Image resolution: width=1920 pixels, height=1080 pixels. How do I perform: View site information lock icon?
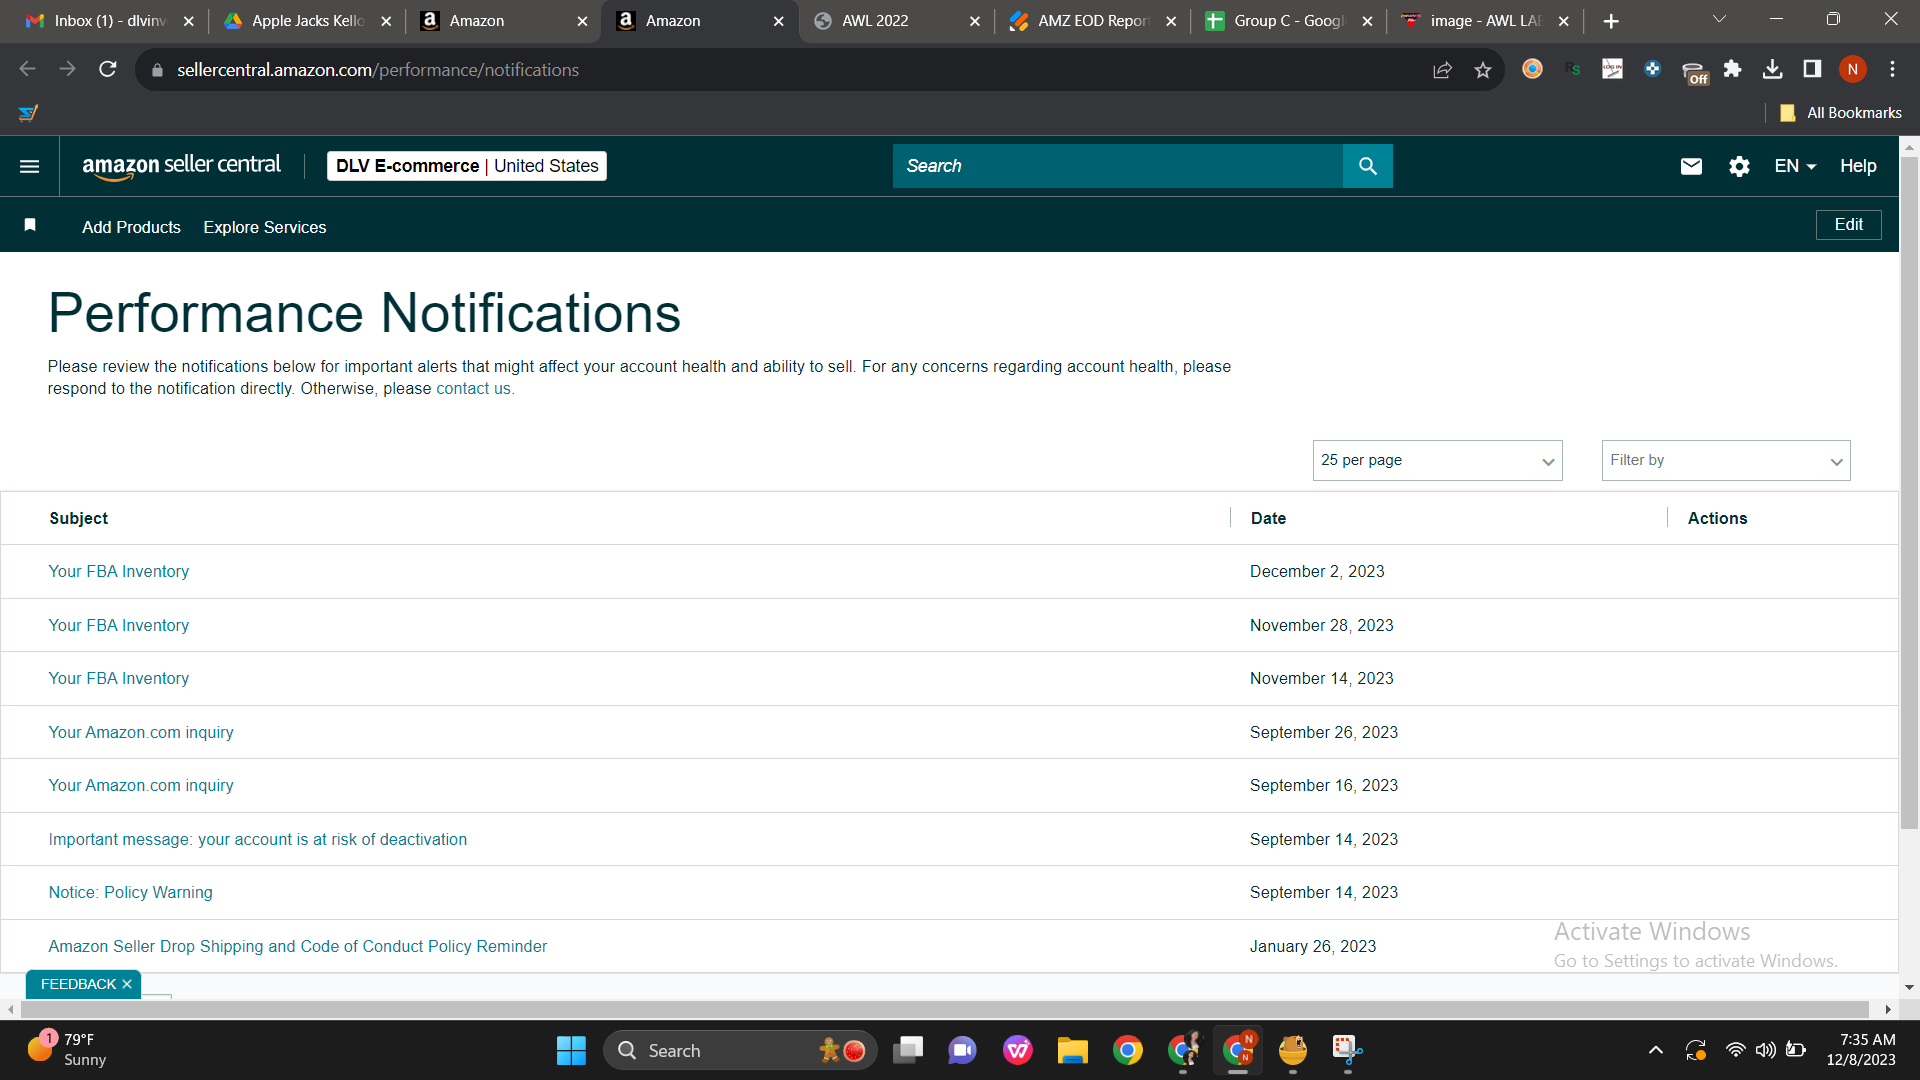(156, 70)
